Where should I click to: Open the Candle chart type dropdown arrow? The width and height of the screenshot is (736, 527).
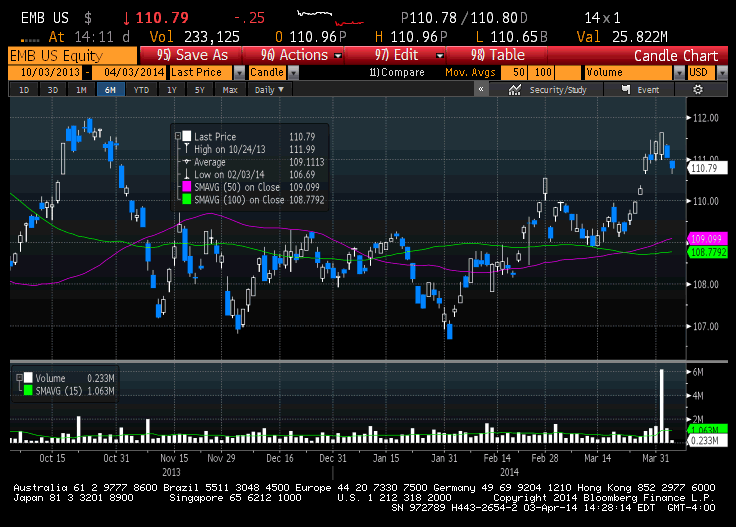293,72
